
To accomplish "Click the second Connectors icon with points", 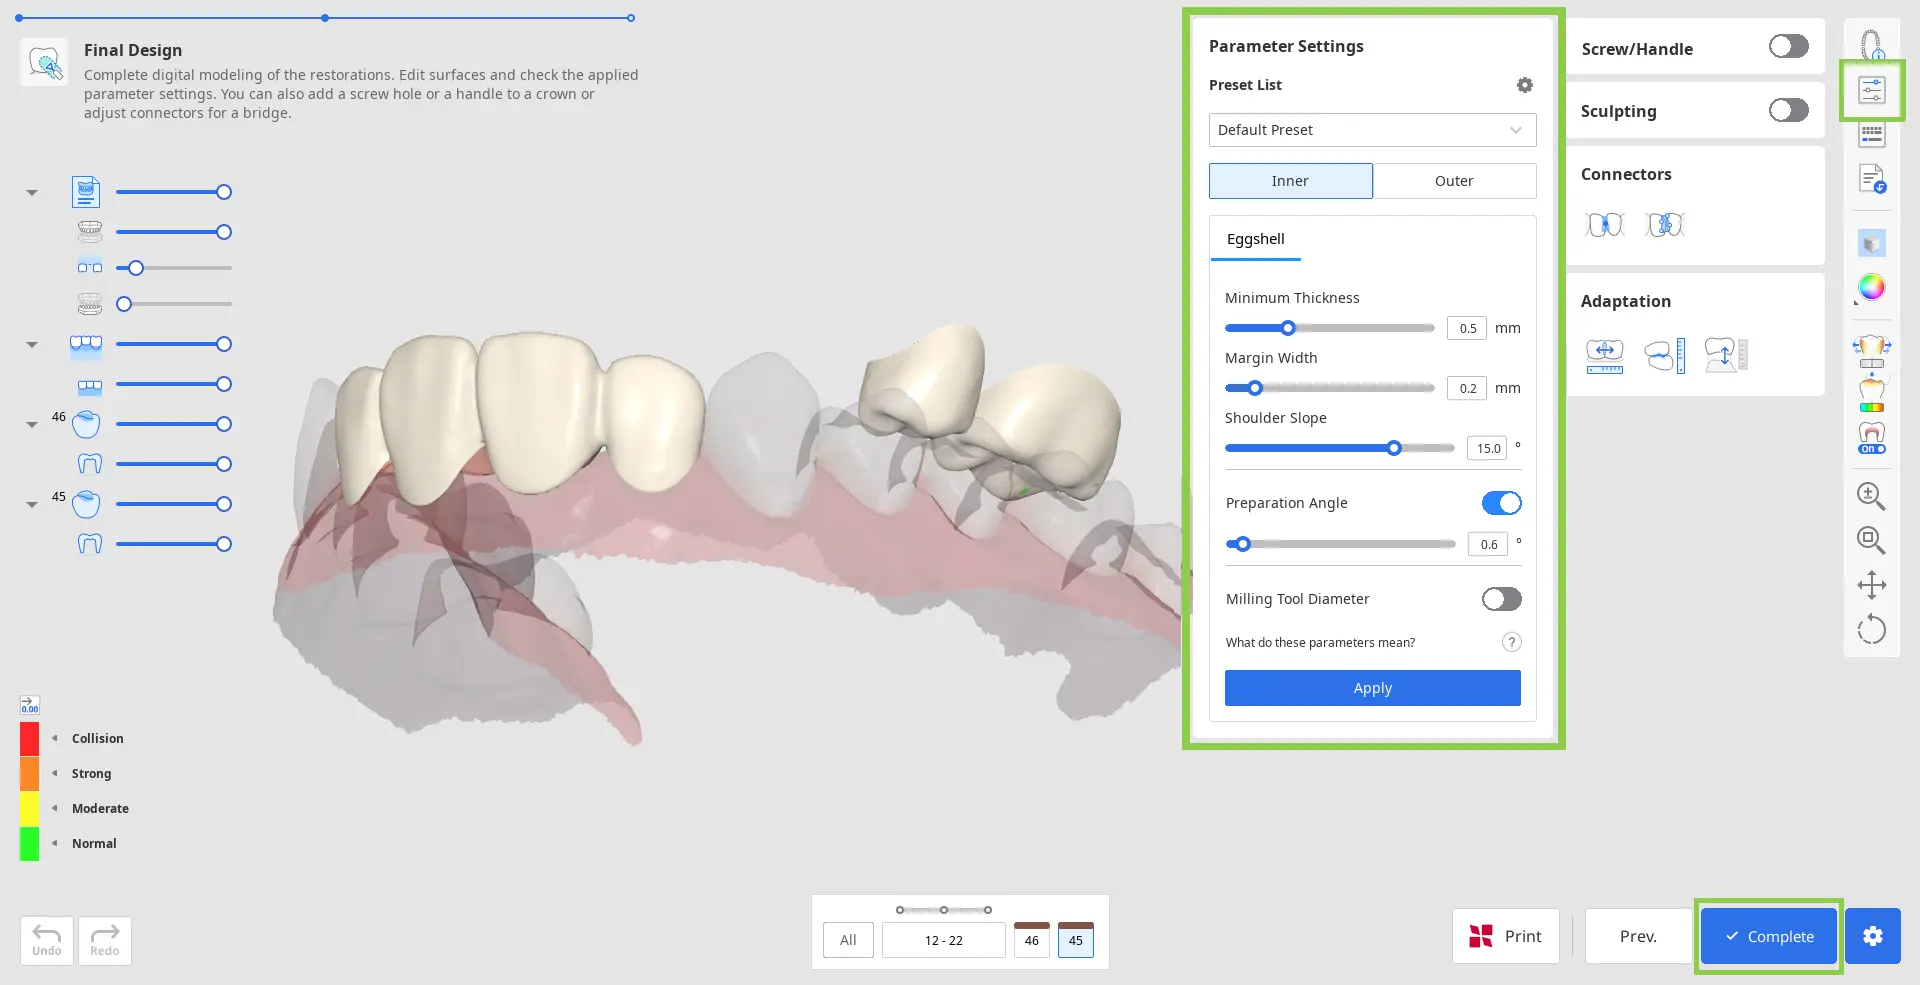I will click(1665, 225).
